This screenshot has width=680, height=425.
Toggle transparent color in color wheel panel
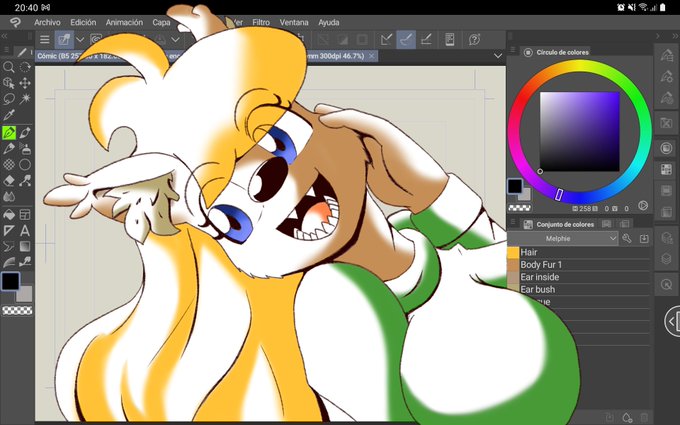[520, 208]
